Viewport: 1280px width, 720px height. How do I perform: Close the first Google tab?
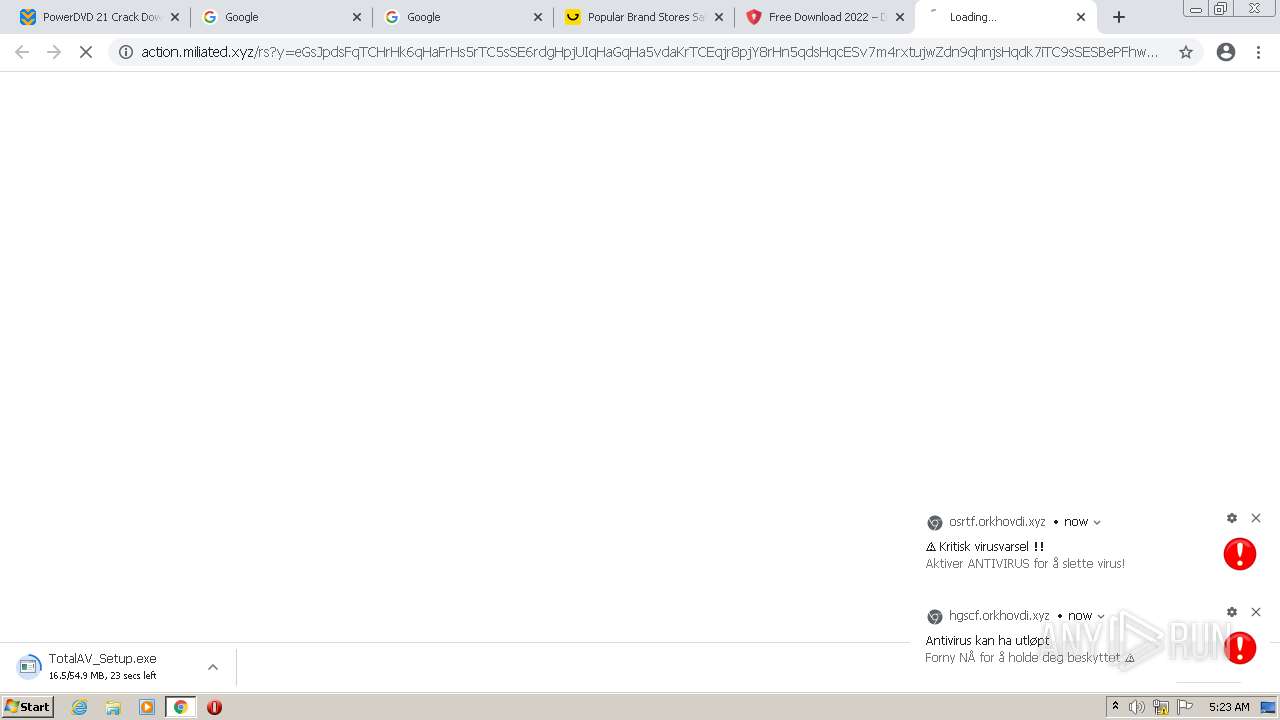[357, 17]
